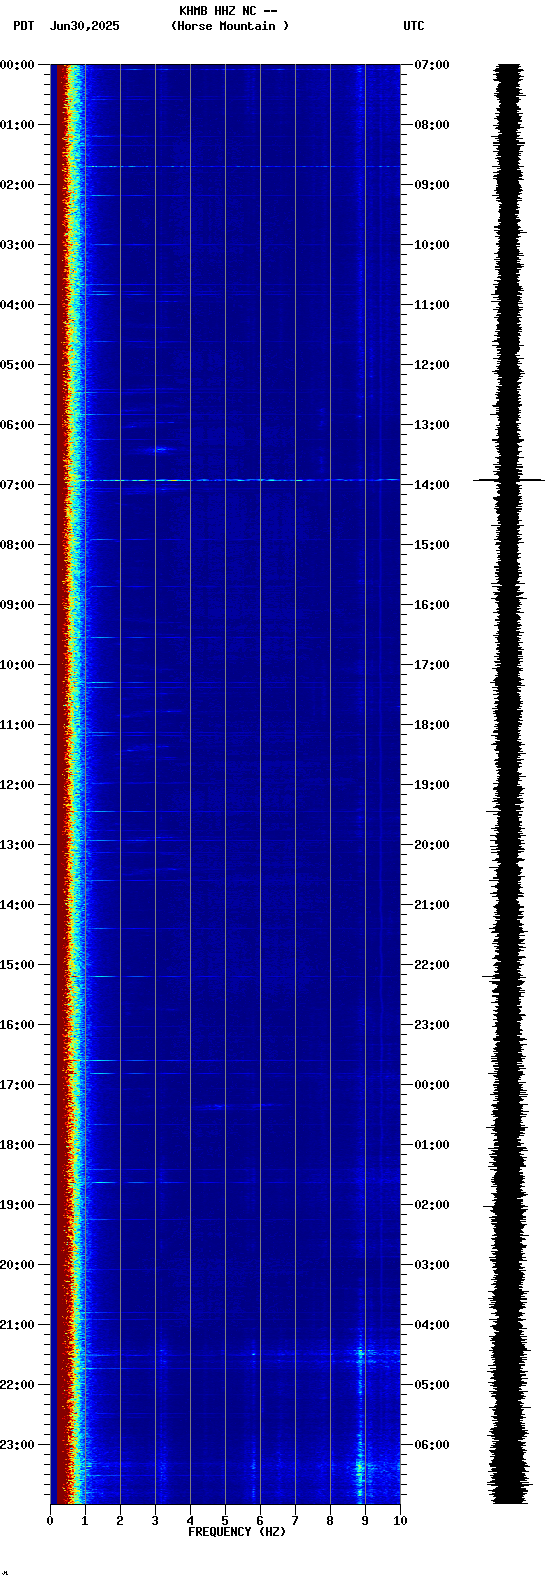Click the 'FREQUENCY (HZ)' axis label
552x1584 pixels.
[237, 1532]
